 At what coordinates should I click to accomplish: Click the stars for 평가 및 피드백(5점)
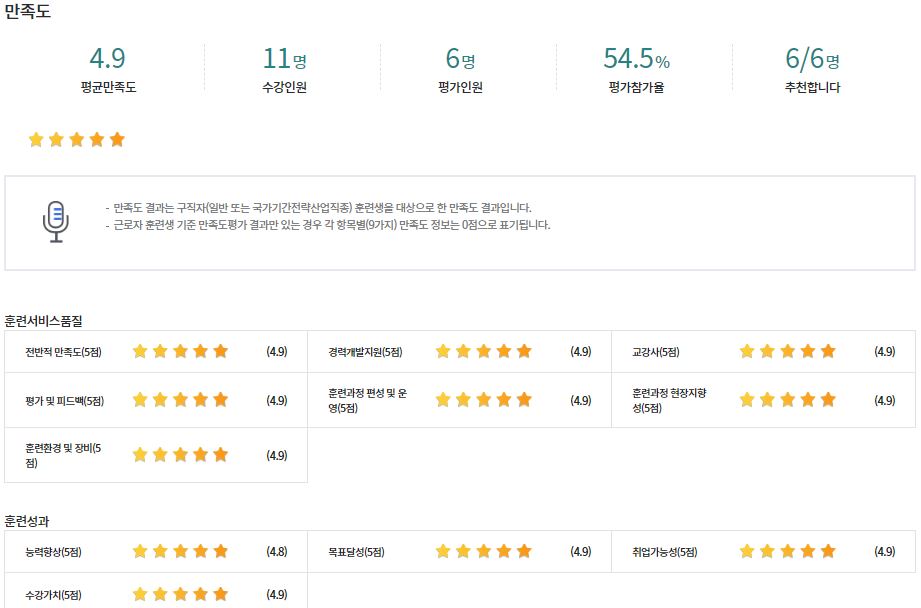[x=180, y=400]
